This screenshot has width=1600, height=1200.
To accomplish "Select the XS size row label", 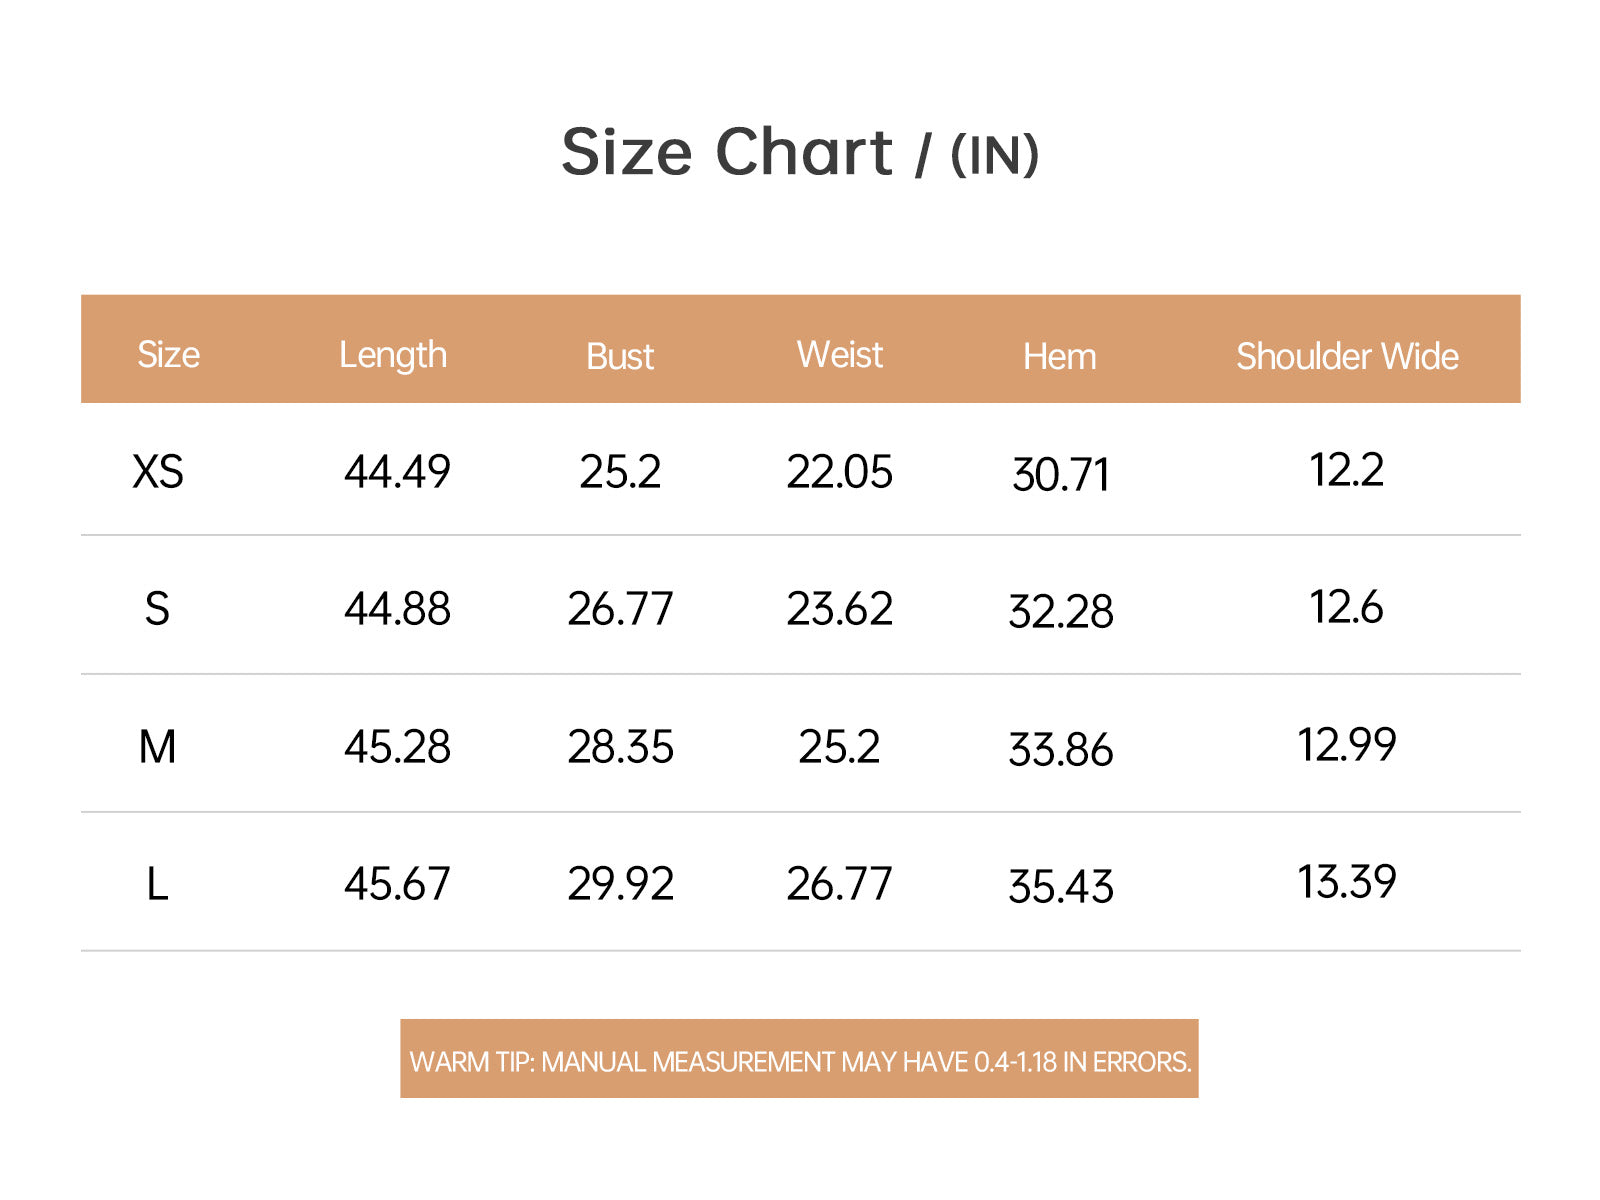I will (158, 471).
